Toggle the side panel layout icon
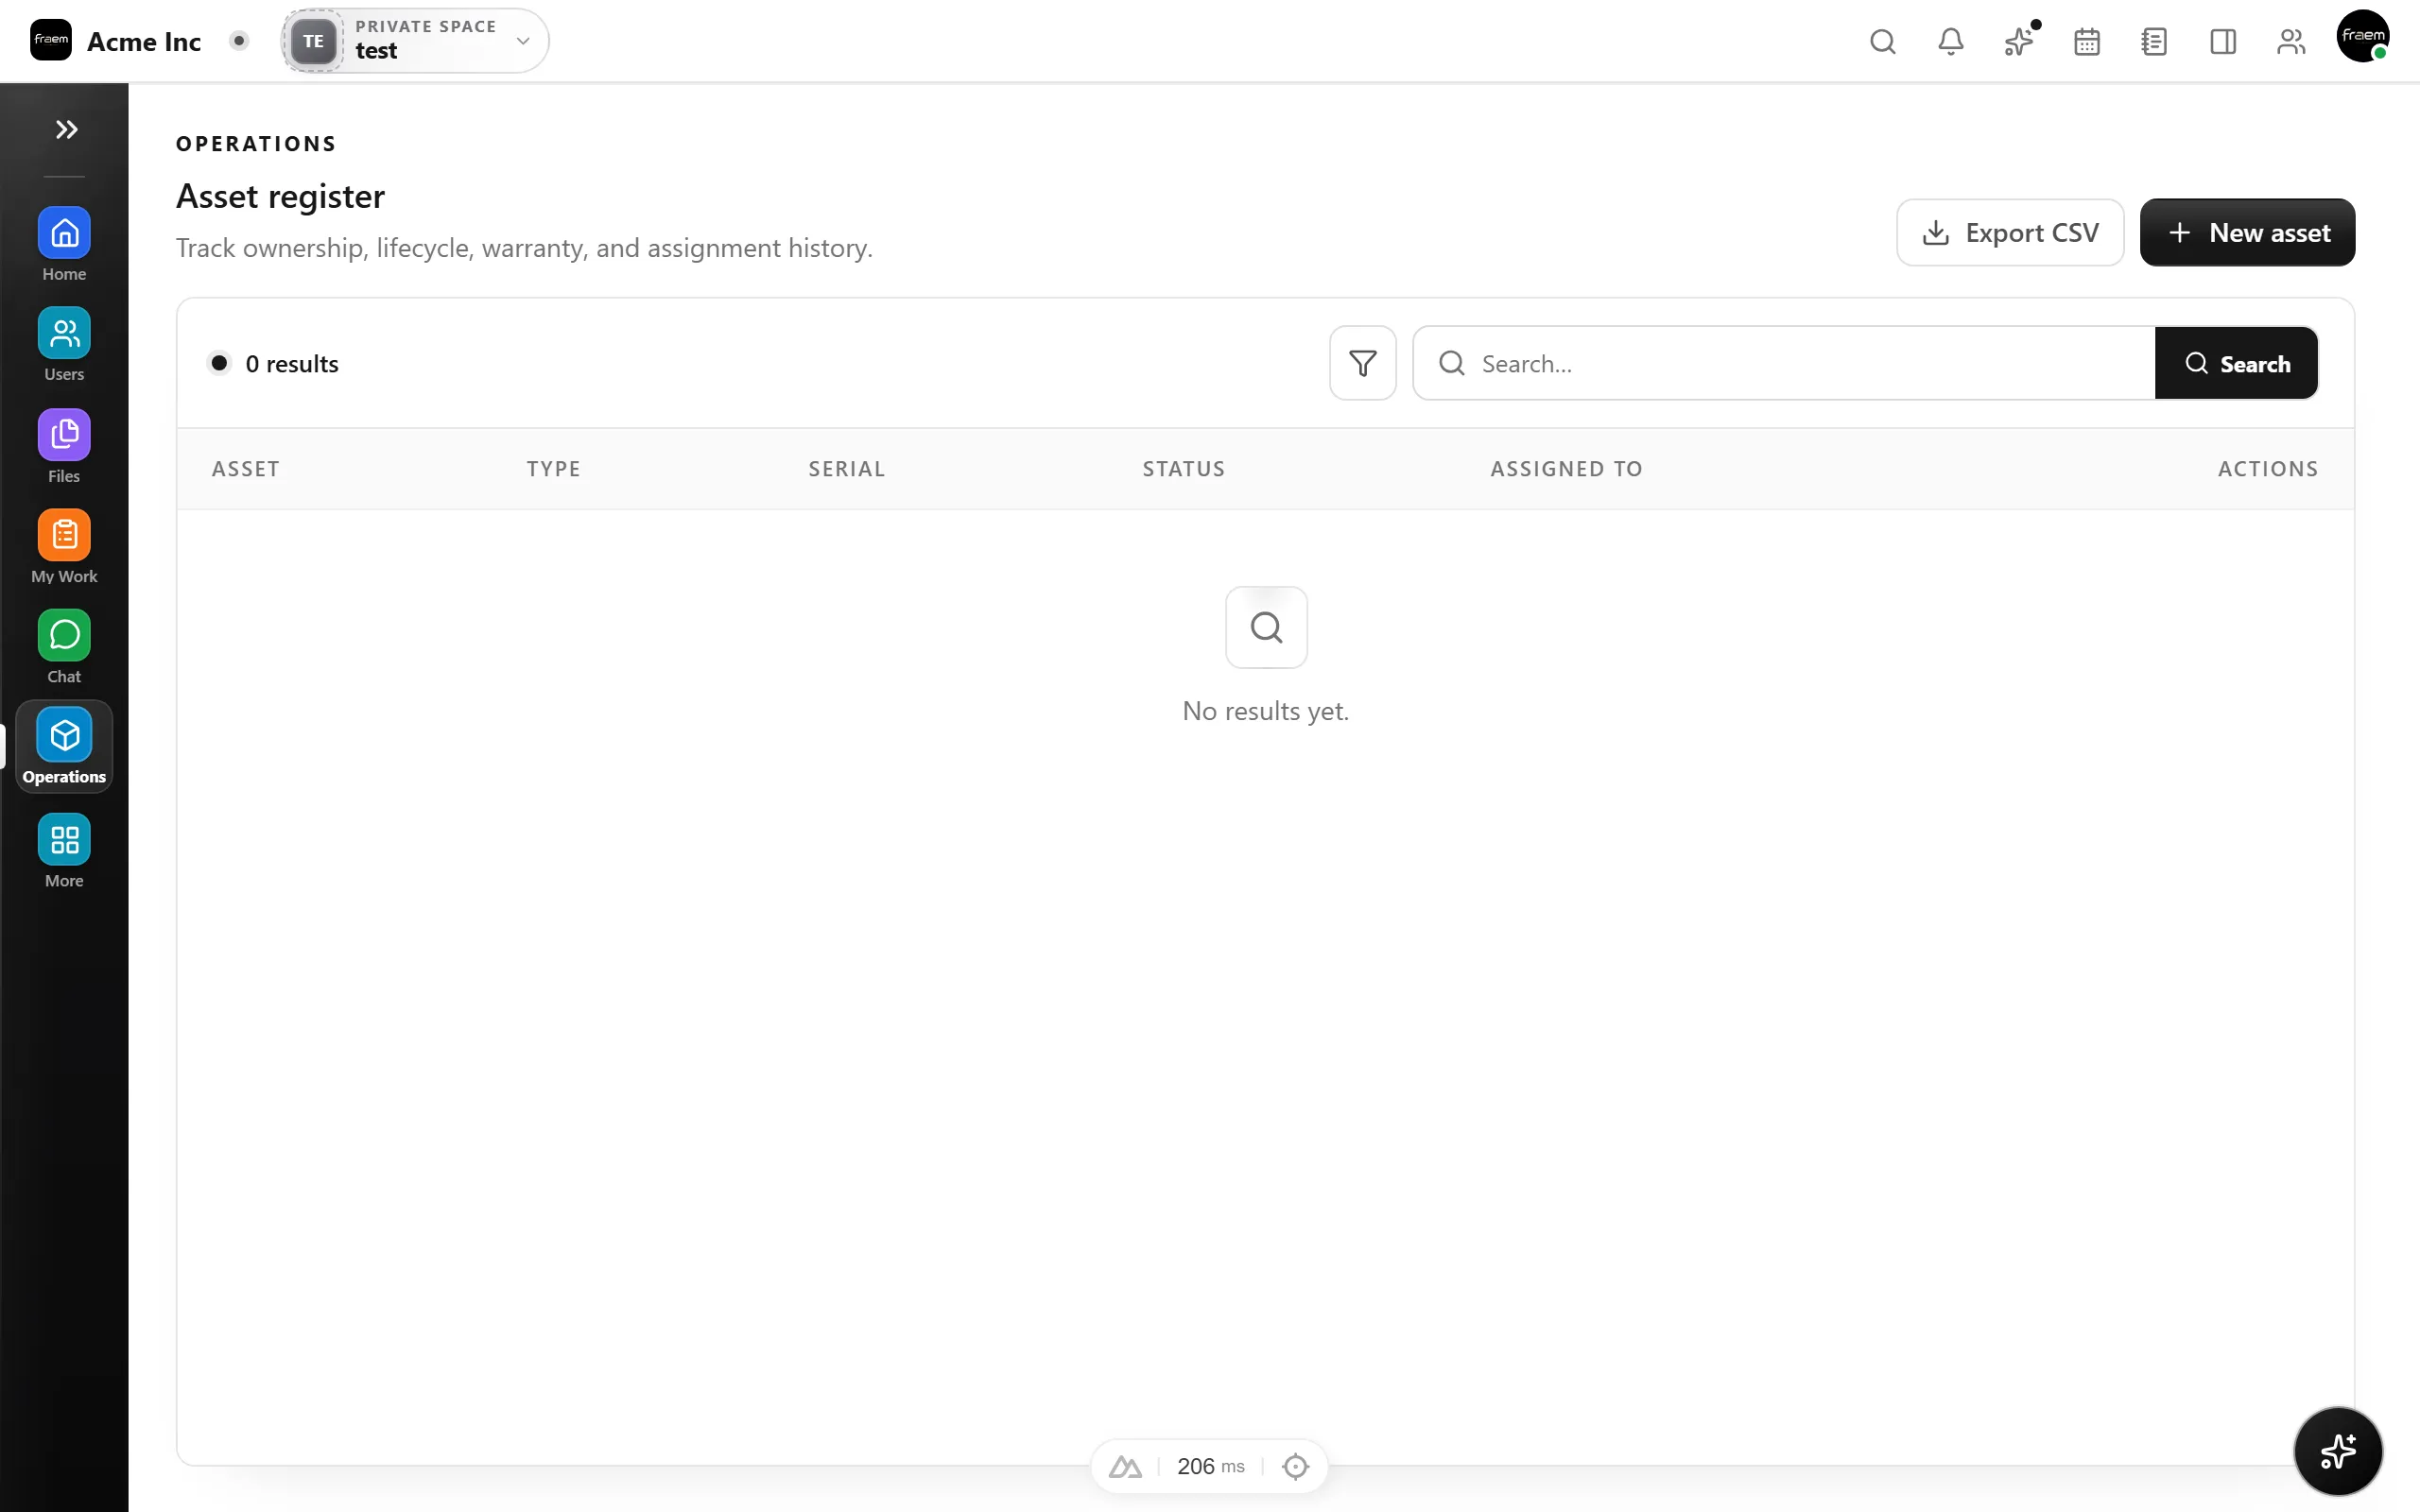This screenshot has height=1512, width=2420. 2222,41
